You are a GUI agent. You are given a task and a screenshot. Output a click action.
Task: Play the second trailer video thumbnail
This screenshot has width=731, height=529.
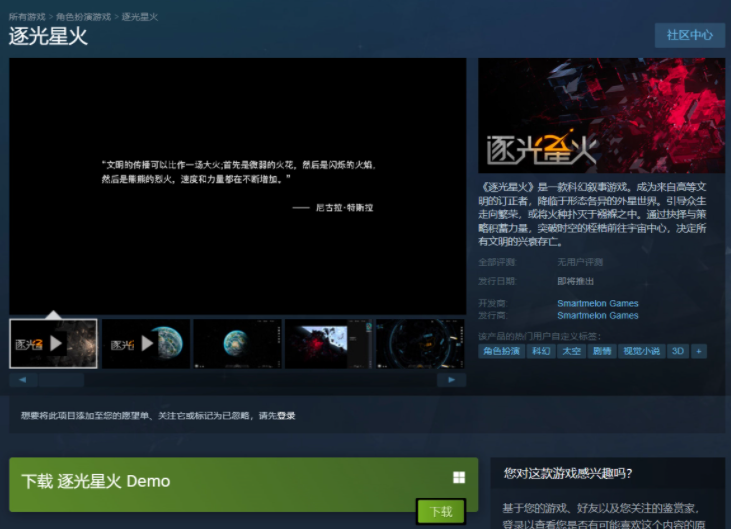pos(146,344)
